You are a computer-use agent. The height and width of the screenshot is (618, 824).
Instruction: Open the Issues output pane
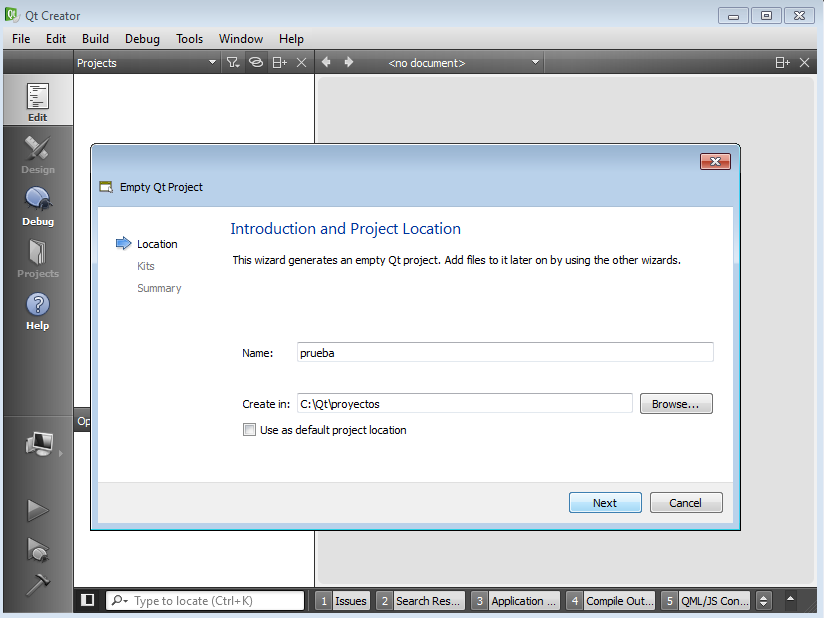tap(343, 601)
